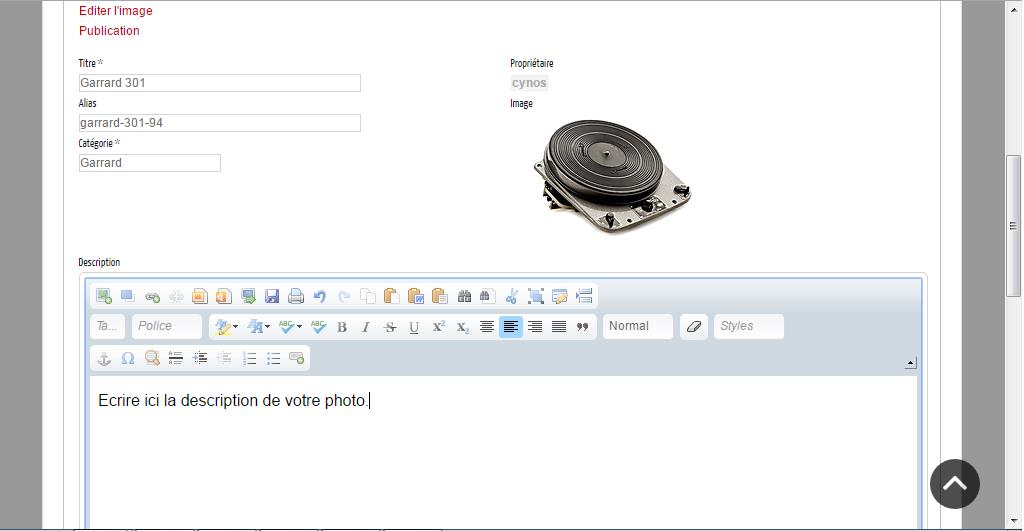Click the Print icon in editor toolbar
Screen dimensions: 1024x531
coord(296,296)
